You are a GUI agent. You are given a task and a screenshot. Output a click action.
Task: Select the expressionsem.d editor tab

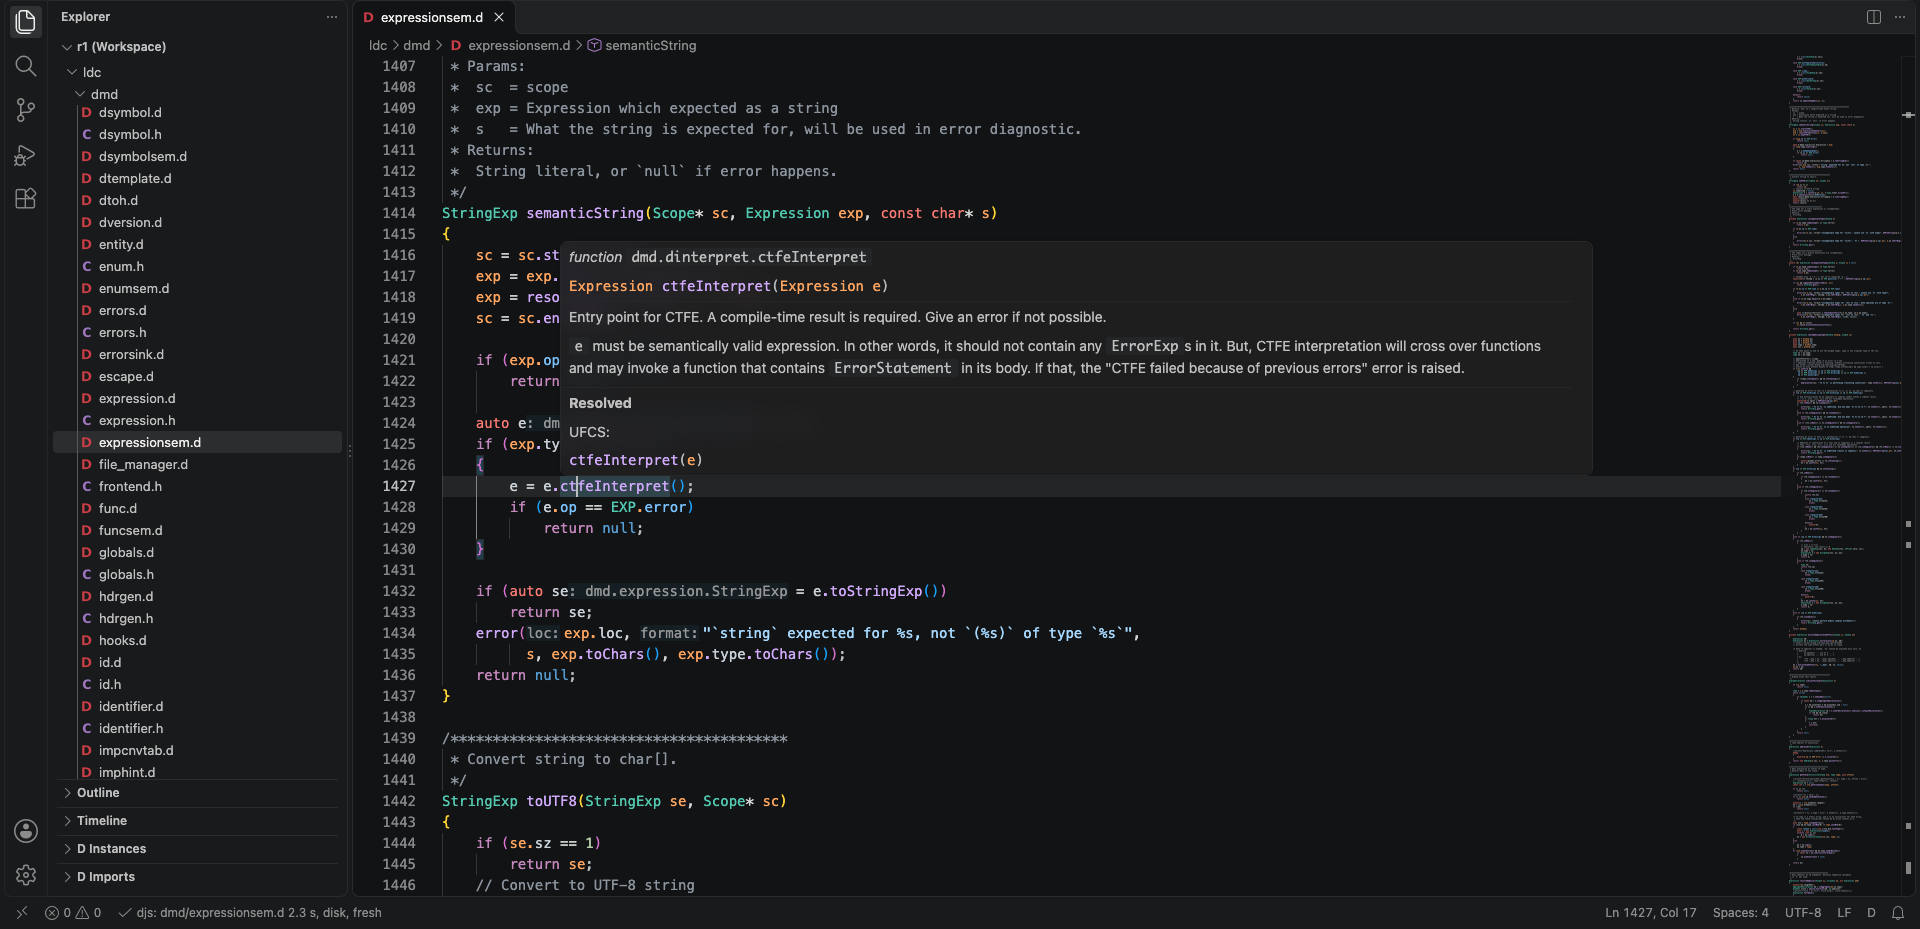coord(433,17)
